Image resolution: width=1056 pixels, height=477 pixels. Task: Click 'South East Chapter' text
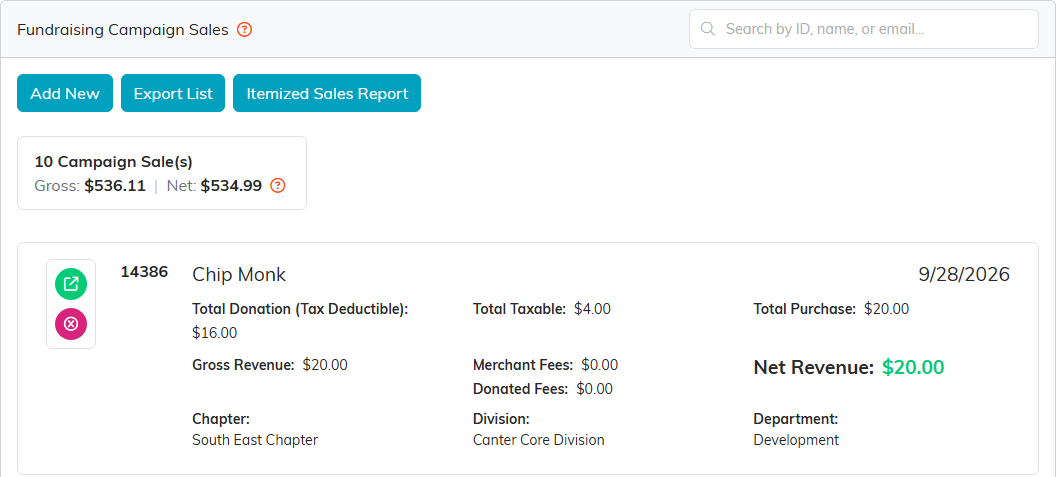pos(255,440)
